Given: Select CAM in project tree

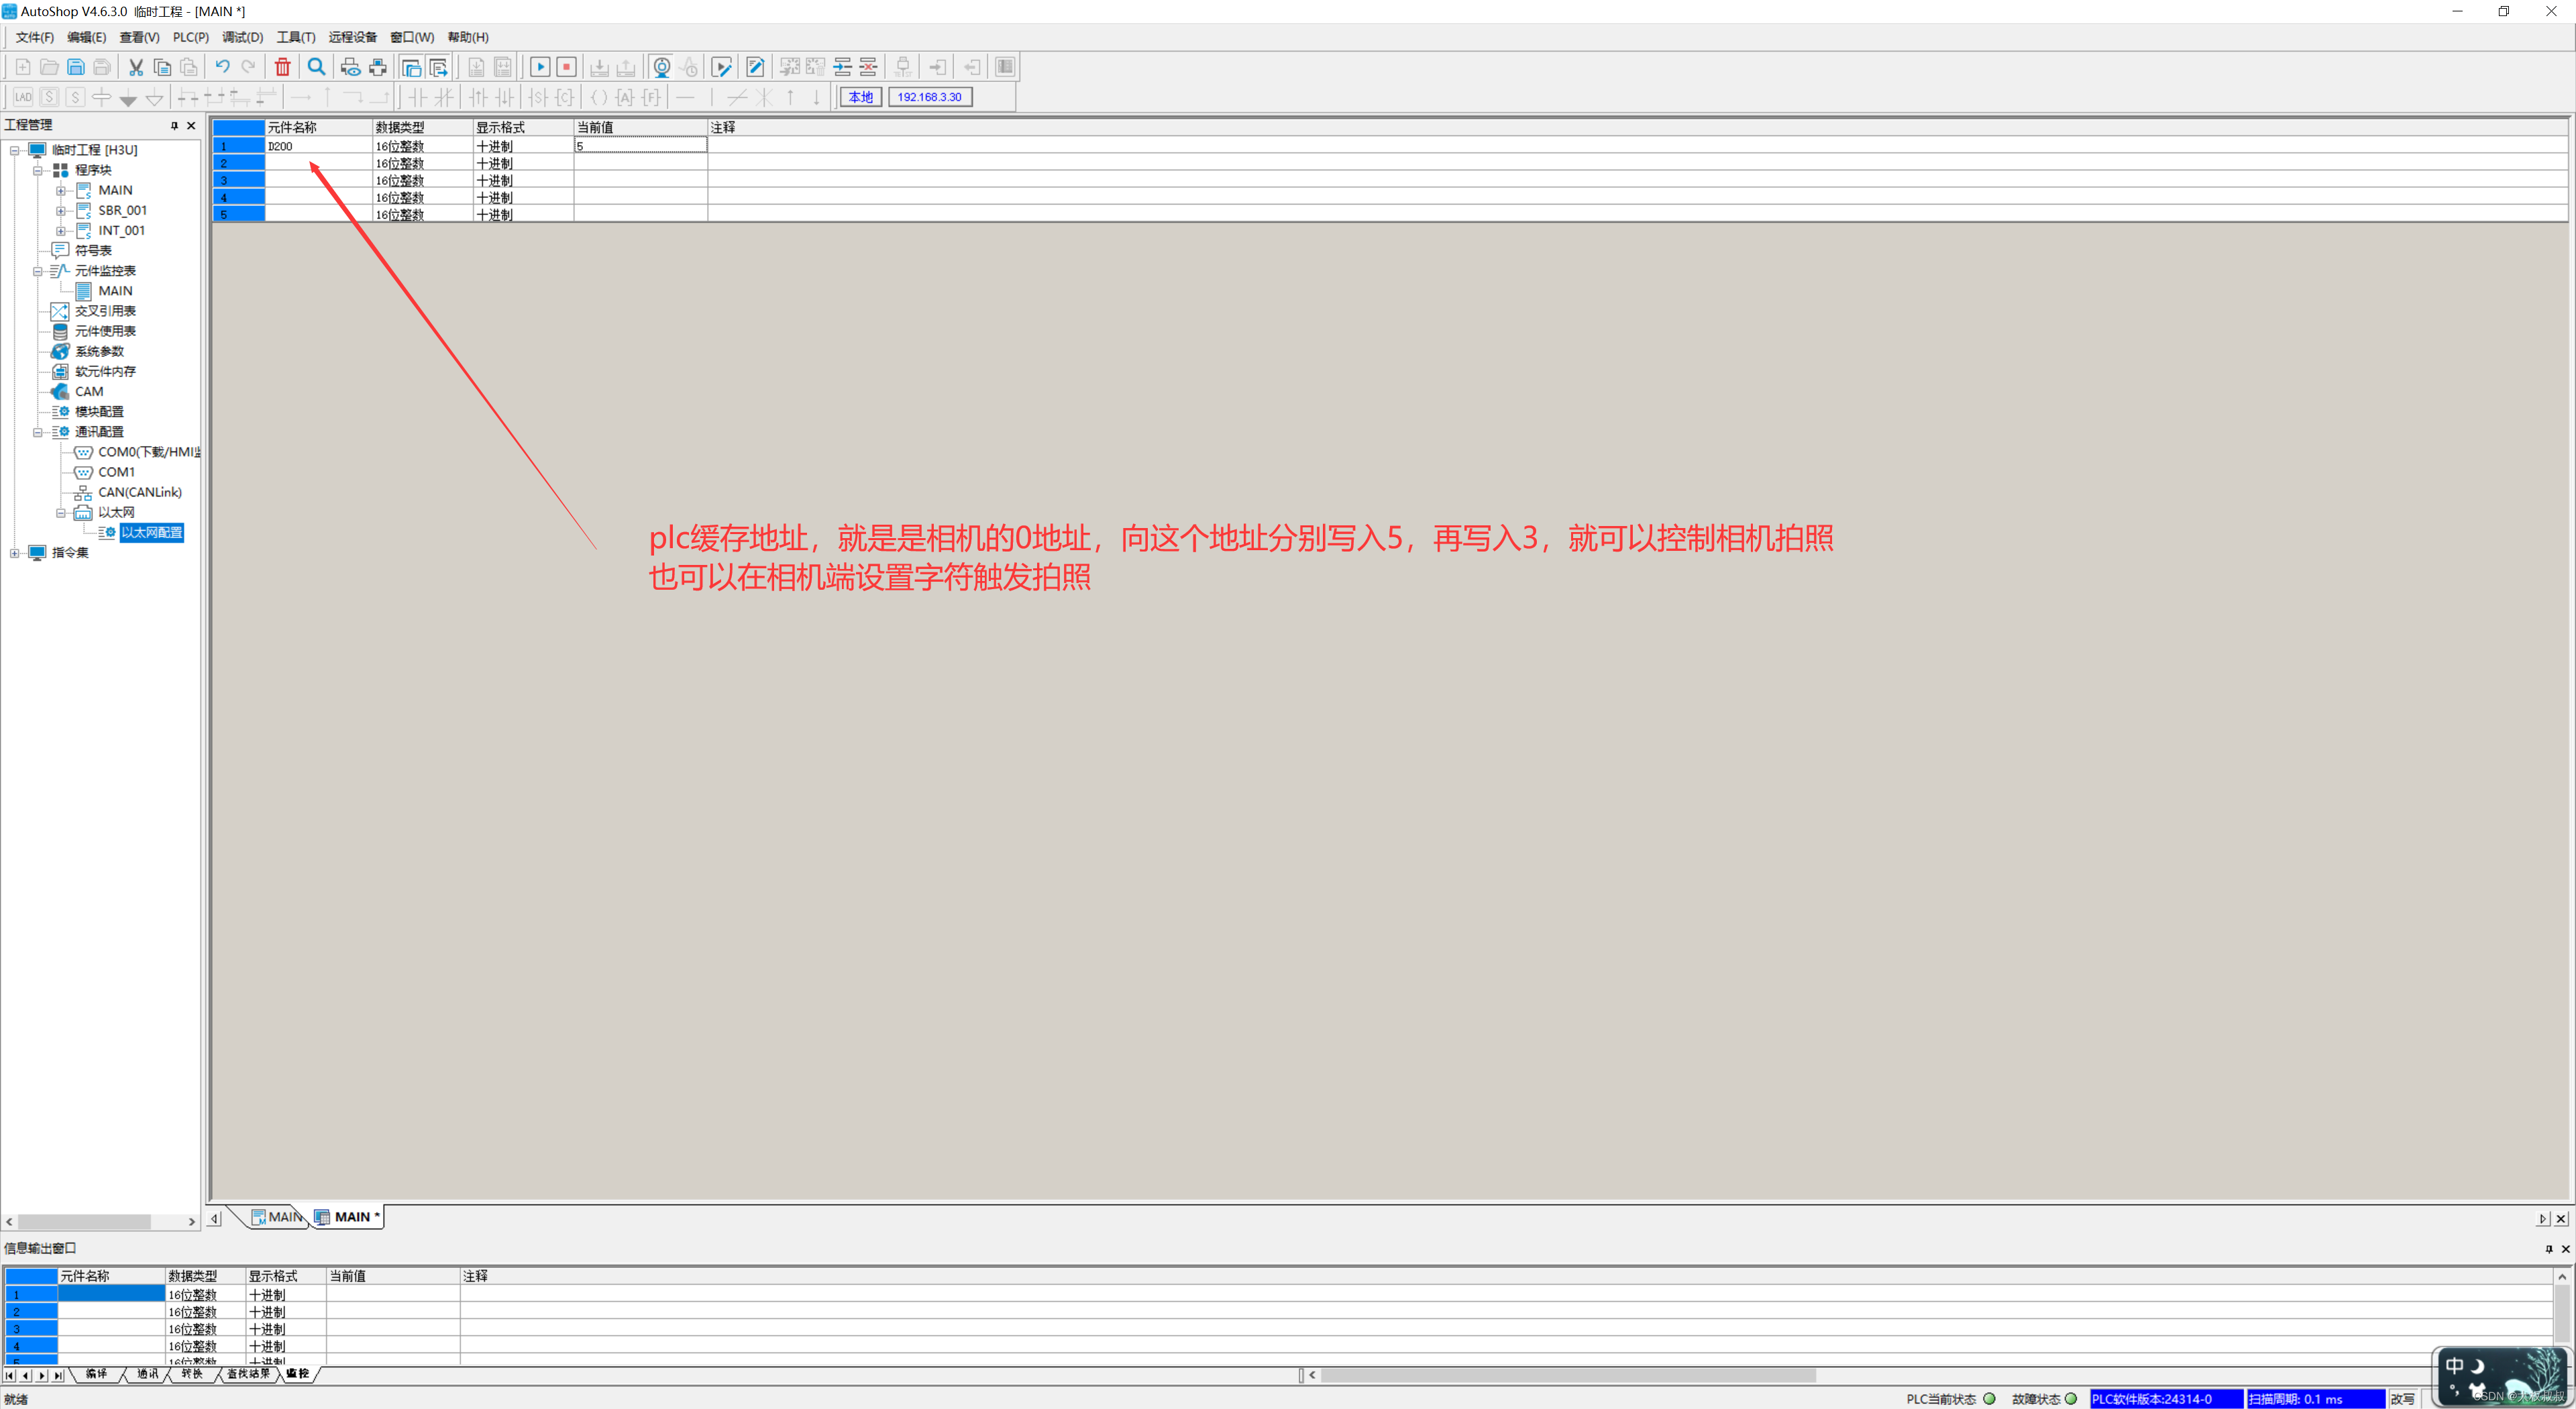Looking at the screenshot, I should tap(89, 392).
